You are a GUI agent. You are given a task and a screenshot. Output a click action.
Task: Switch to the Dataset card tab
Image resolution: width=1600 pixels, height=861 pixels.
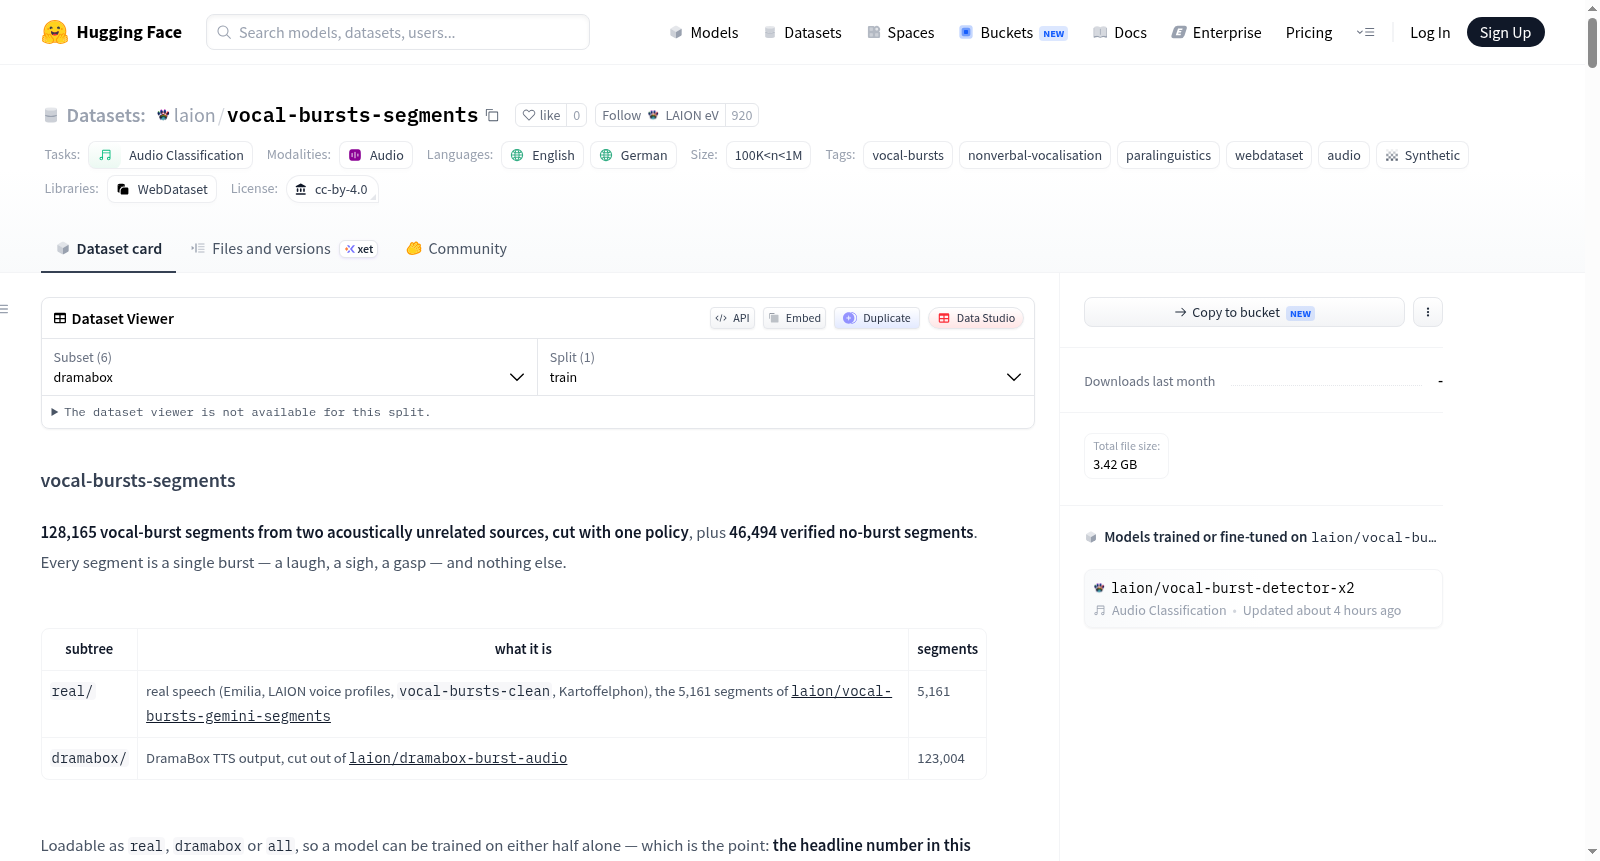pos(108,249)
